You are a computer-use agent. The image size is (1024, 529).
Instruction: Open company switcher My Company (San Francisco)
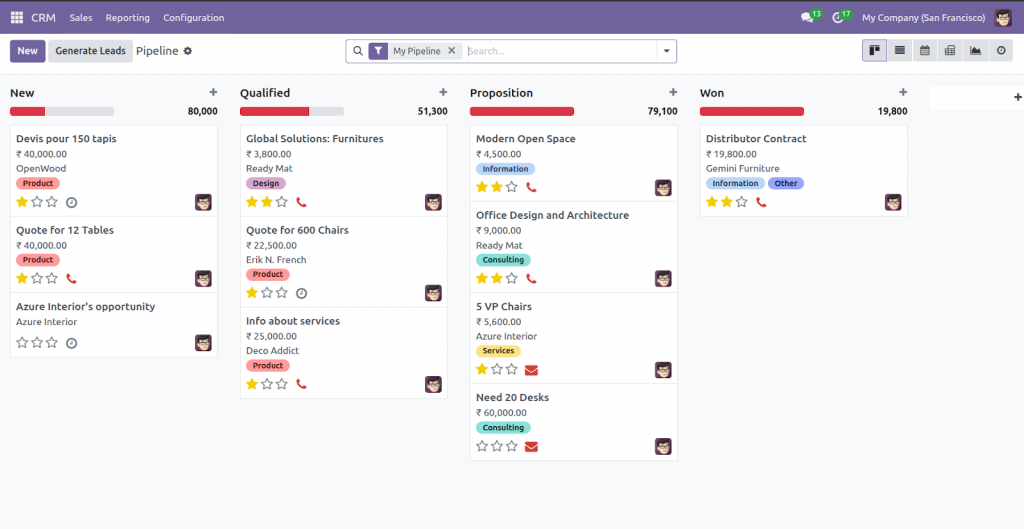(923, 18)
